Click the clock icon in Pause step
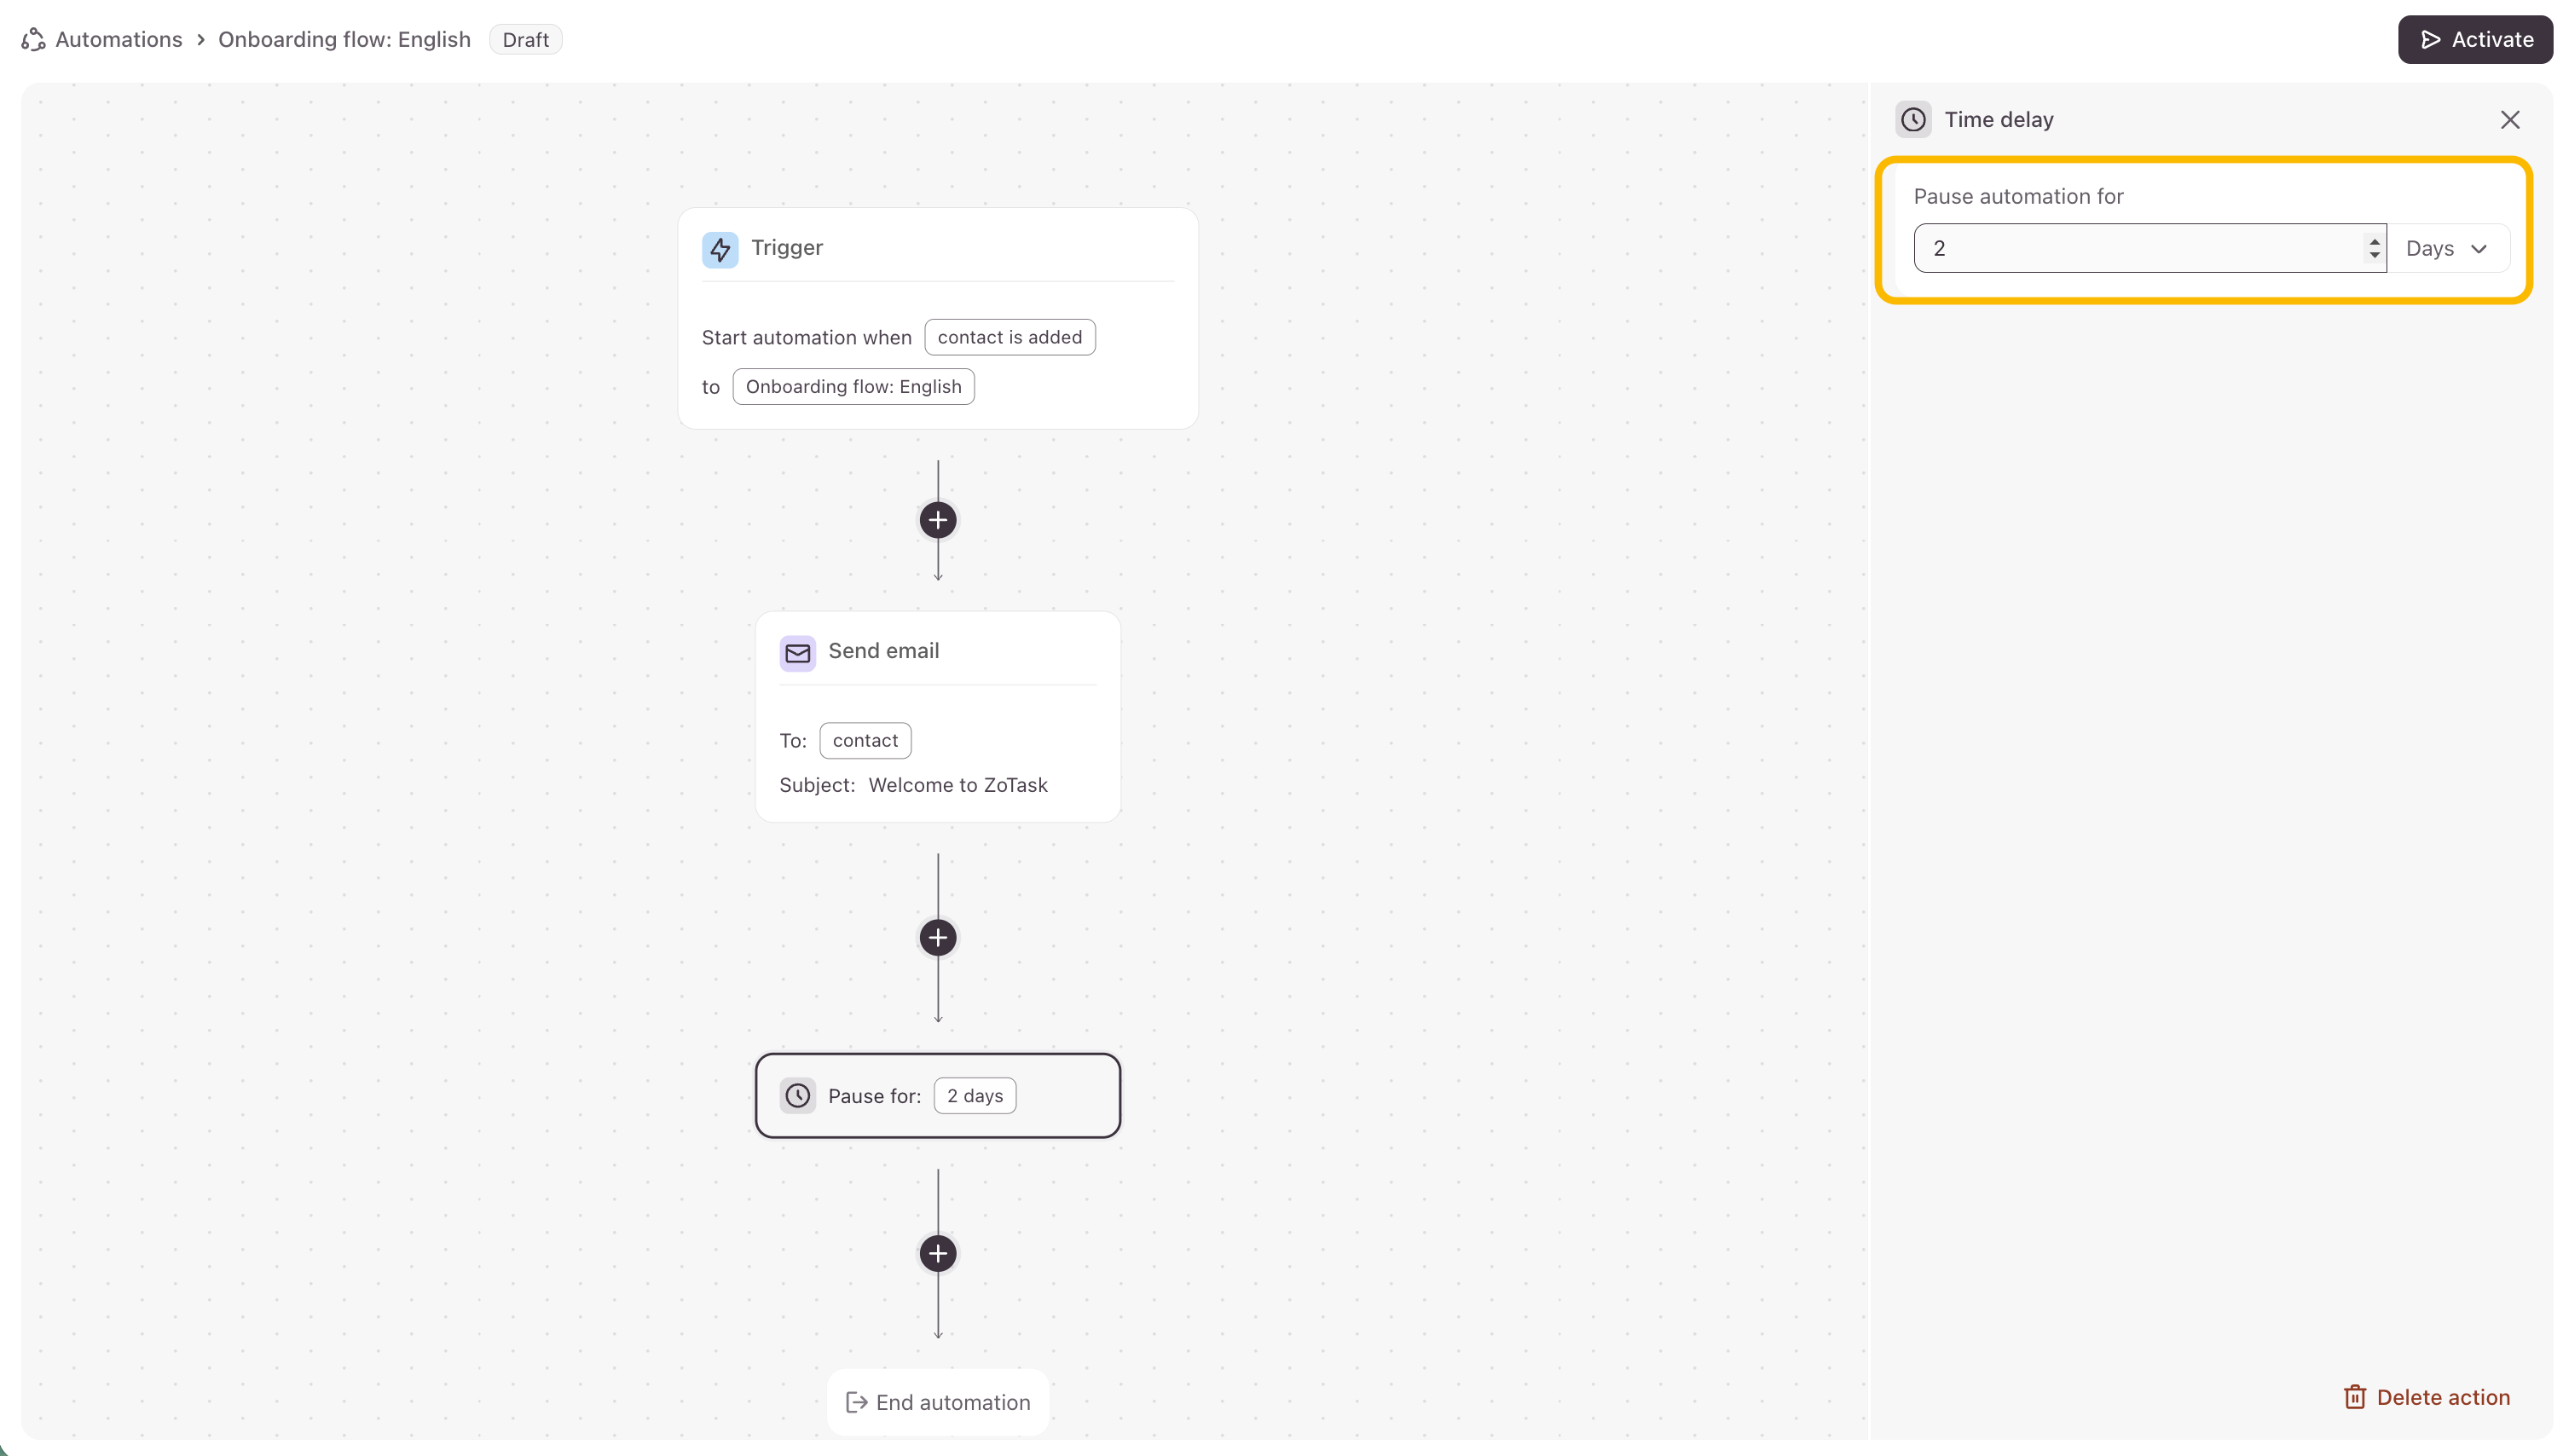The height and width of the screenshot is (1456, 2563). (x=797, y=1096)
